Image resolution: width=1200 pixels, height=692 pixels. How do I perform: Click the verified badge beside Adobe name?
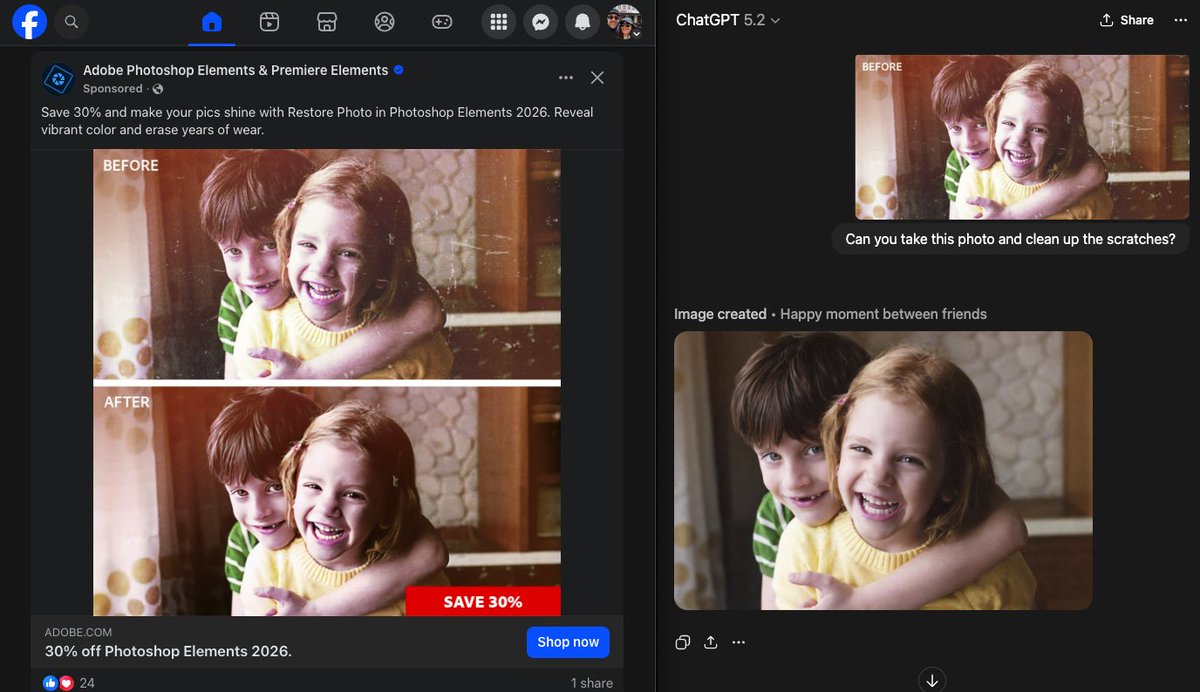(399, 70)
